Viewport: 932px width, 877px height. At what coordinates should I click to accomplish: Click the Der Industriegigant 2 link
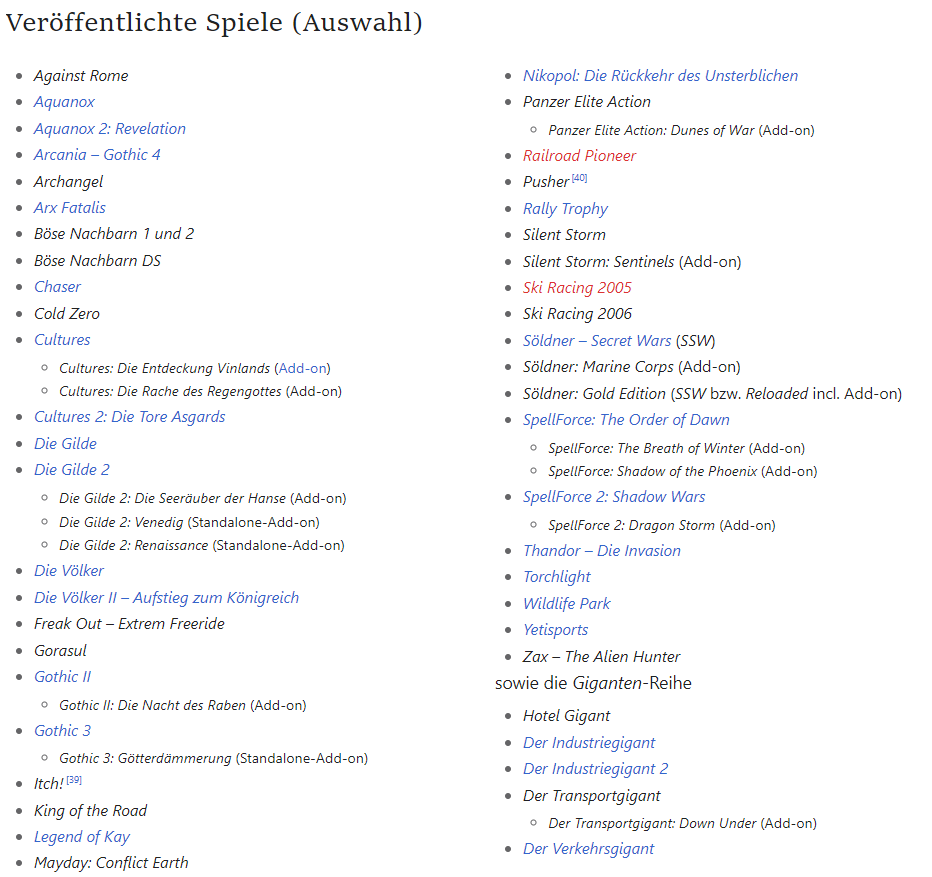coord(595,769)
